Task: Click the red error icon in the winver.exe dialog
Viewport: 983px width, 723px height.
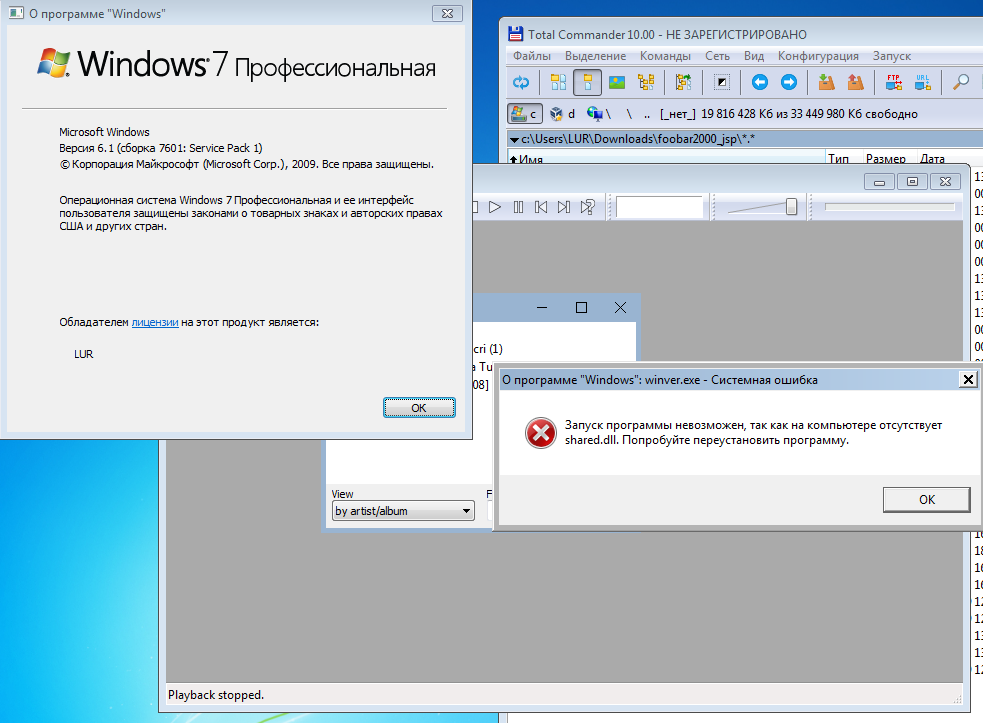Action: (x=540, y=433)
